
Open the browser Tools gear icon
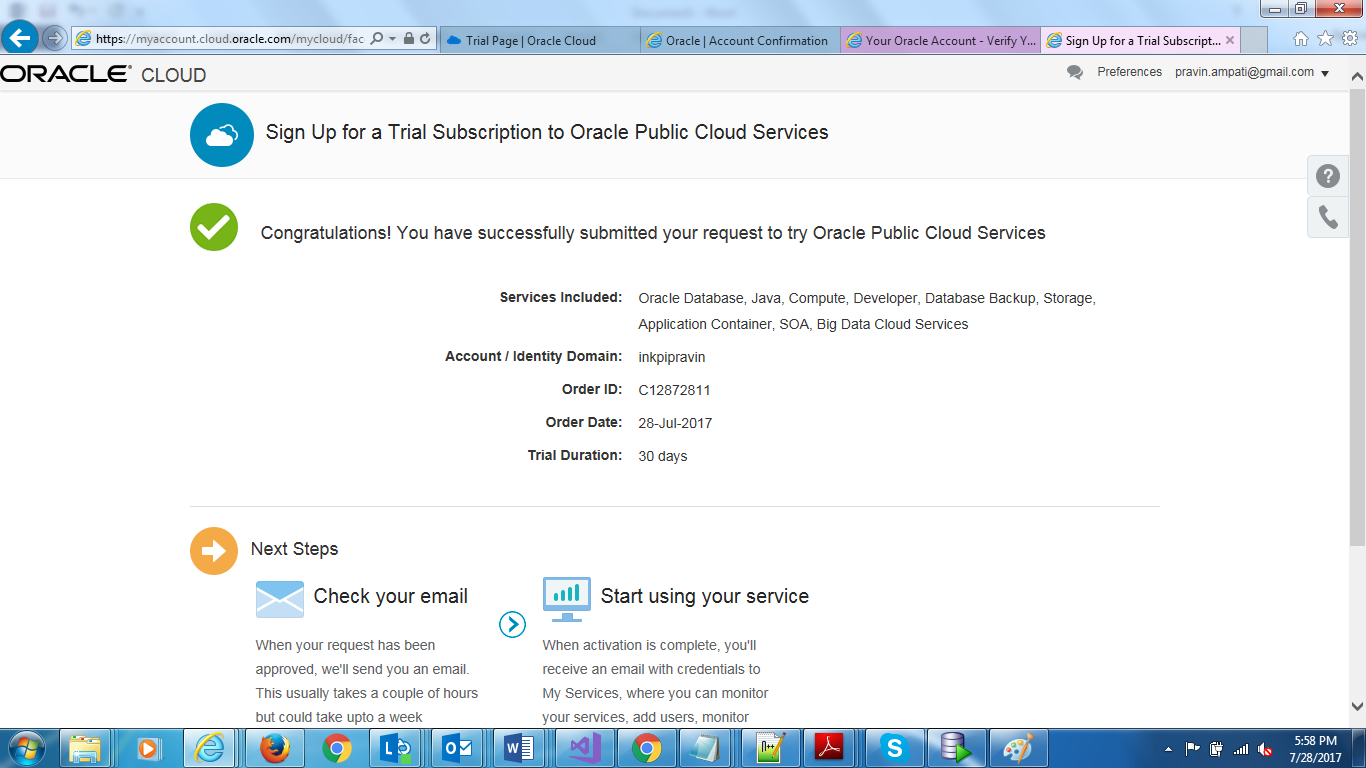[1352, 40]
